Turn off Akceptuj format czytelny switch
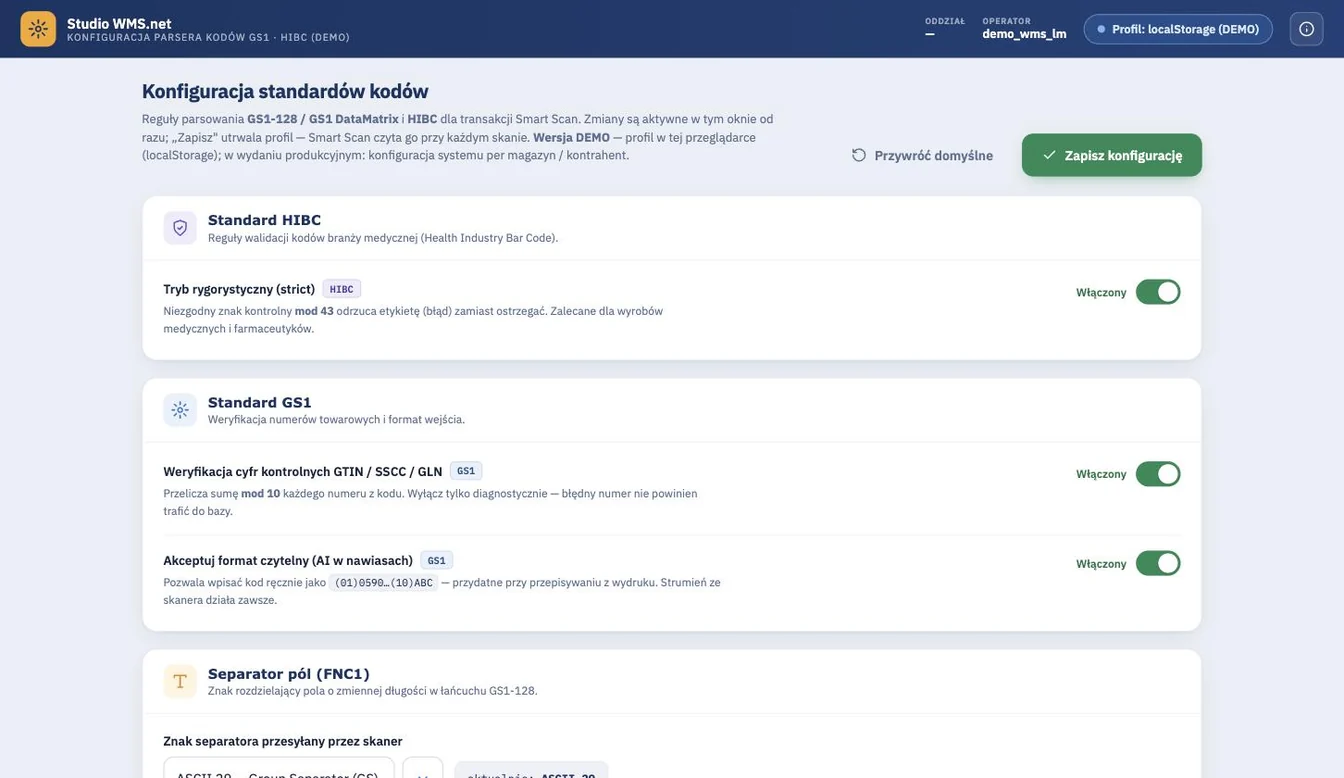The height and width of the screenshot is (778, 1344). (1158, 564)
